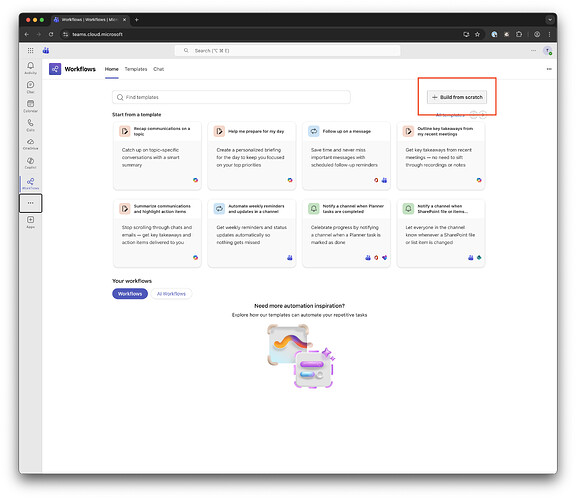The width and height of the screenshot is (576, 499).
Task: Select the Workflows app in the sidebar
Action: click(x=30, y=184)
